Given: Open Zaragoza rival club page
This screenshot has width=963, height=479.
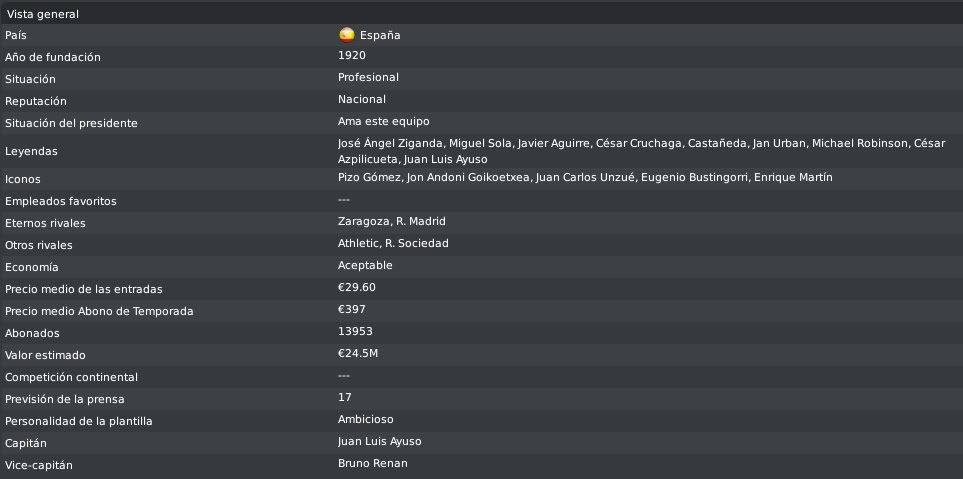Looking at the screenshot, I should (363, 222).
